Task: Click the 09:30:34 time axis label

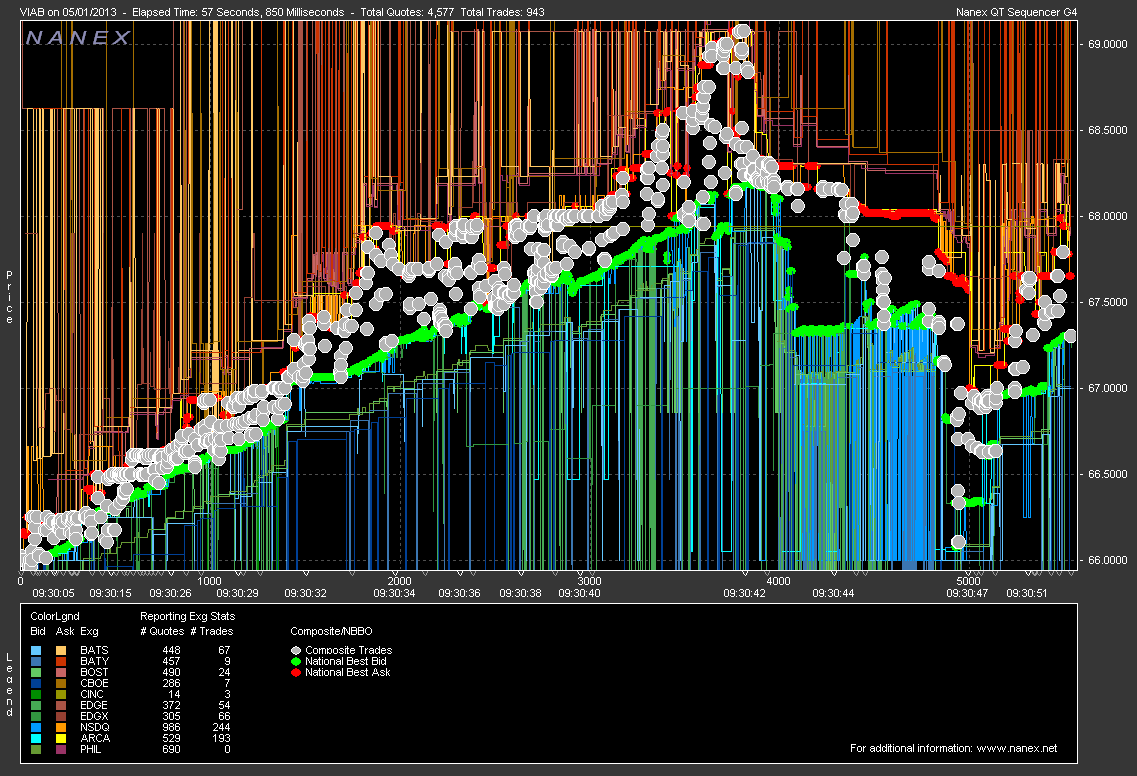Action: click(394, 593)
